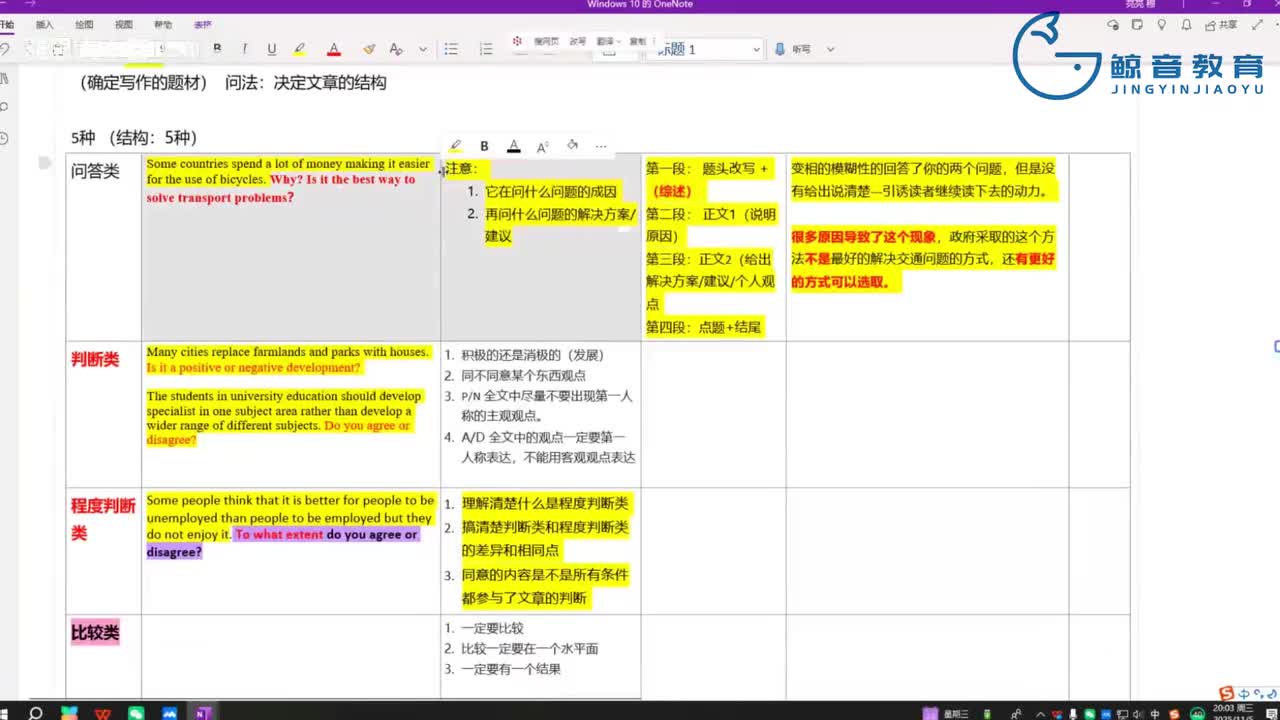Toggle underline in the ribbon toolbar

point(271,49)
